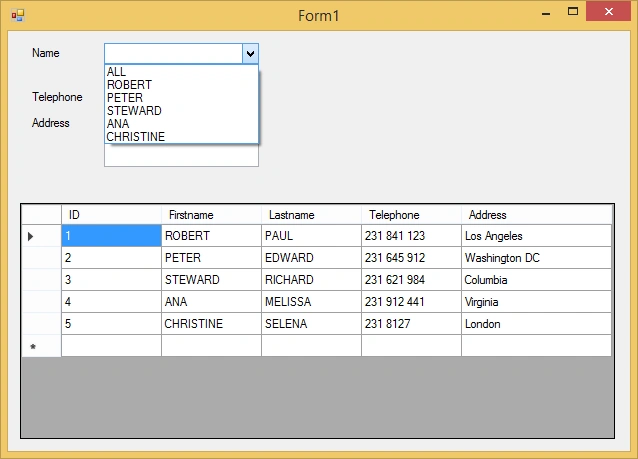Sort by the Telephone column header
Image resolution: width=638 pixels, height=459 pixels.
pos(411,214)
